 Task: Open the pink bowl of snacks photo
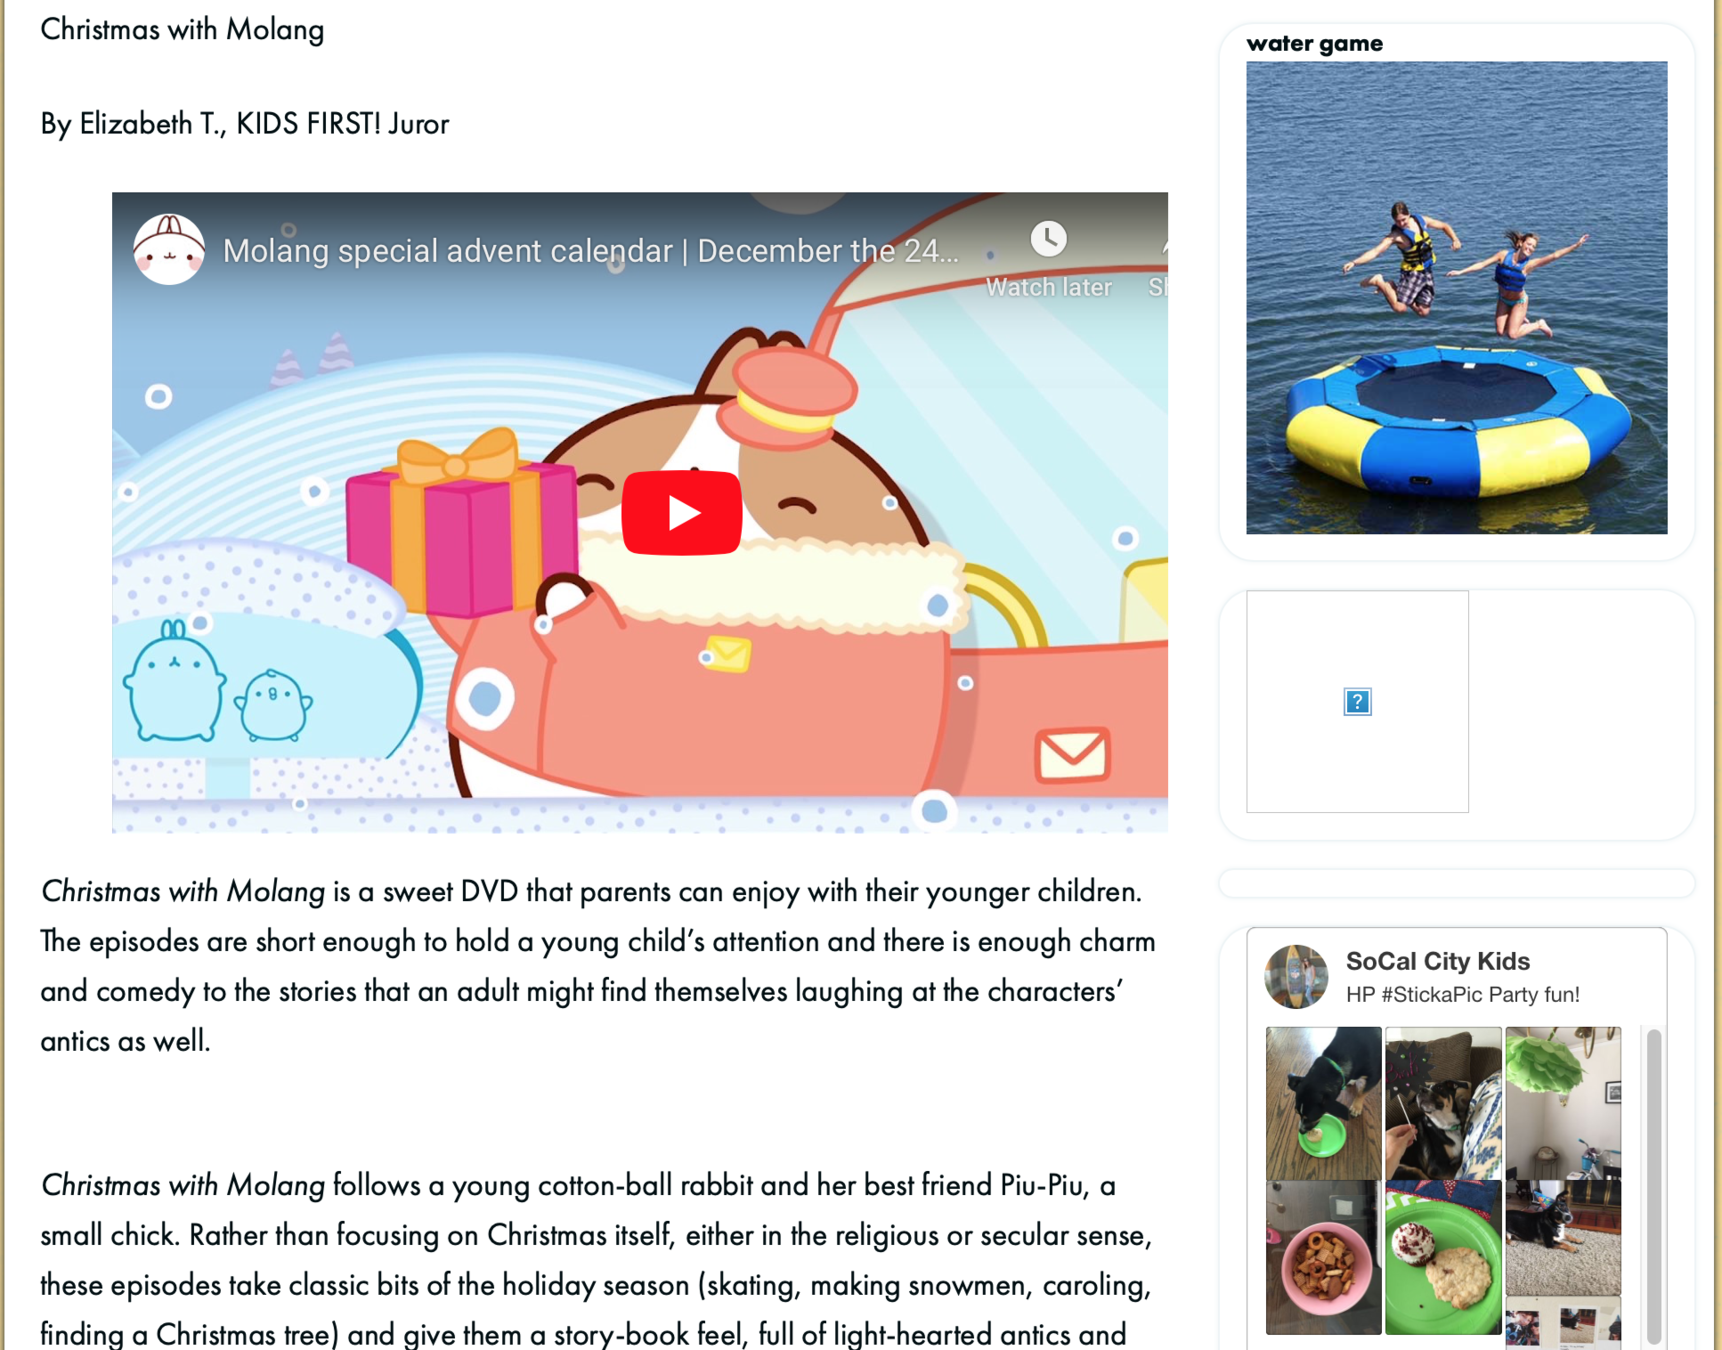point(1323,1257)
